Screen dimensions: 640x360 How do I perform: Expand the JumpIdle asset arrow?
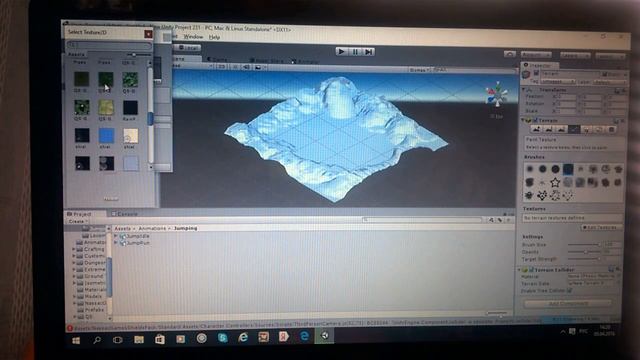point(116,236)
